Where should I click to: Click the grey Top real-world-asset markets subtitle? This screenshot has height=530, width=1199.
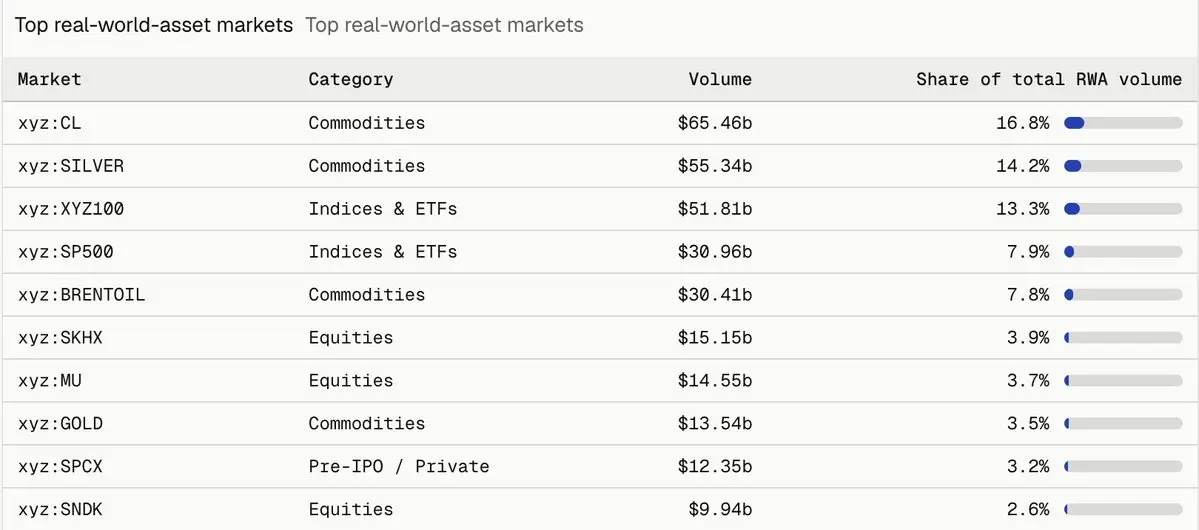[444, 25]
